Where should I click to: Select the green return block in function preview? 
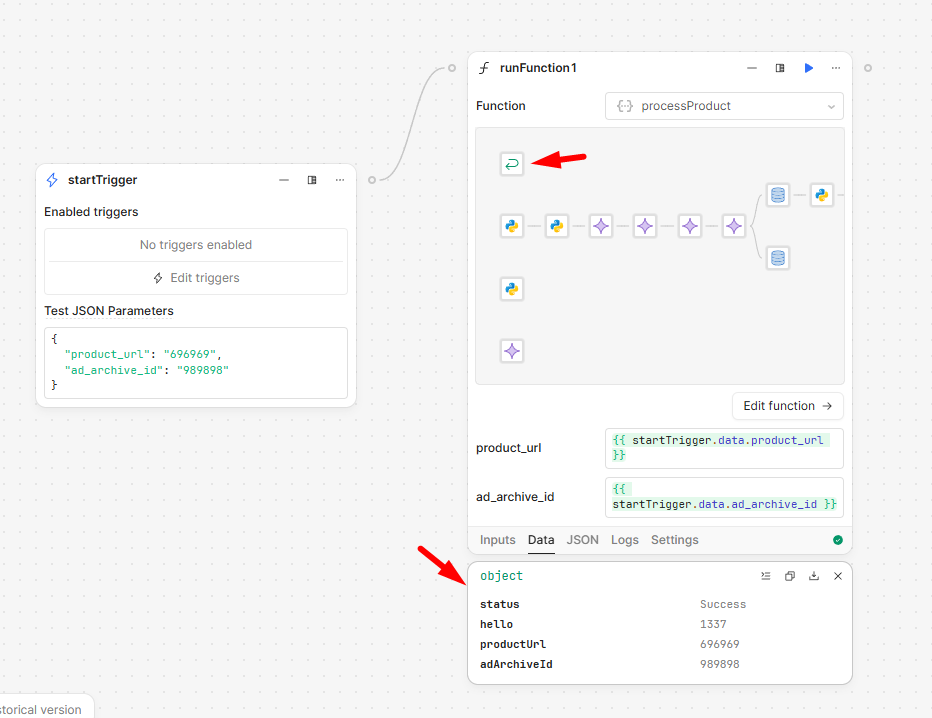[512, 163]
